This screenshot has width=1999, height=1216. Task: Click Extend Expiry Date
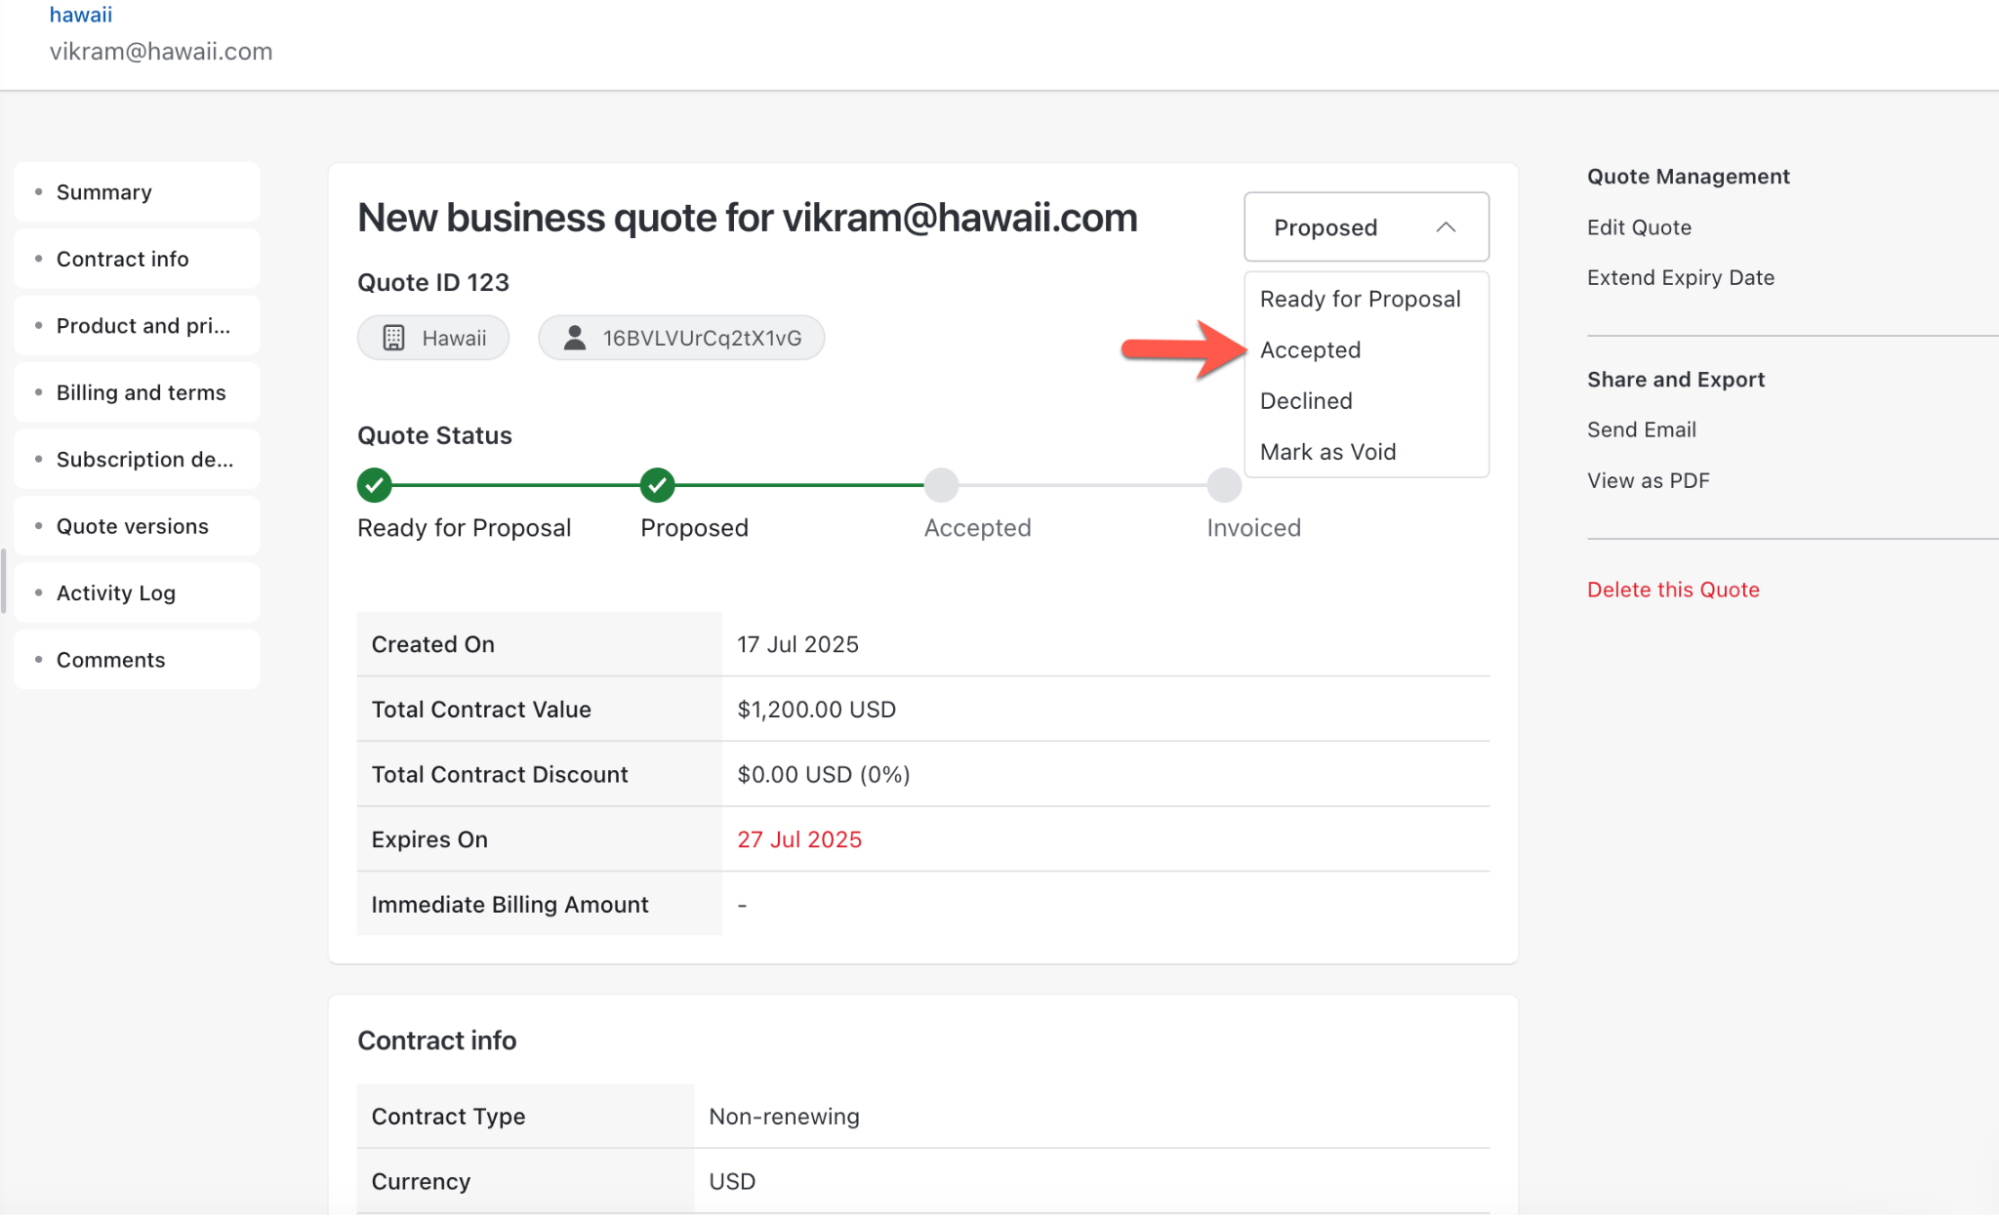pos(1680,277)
